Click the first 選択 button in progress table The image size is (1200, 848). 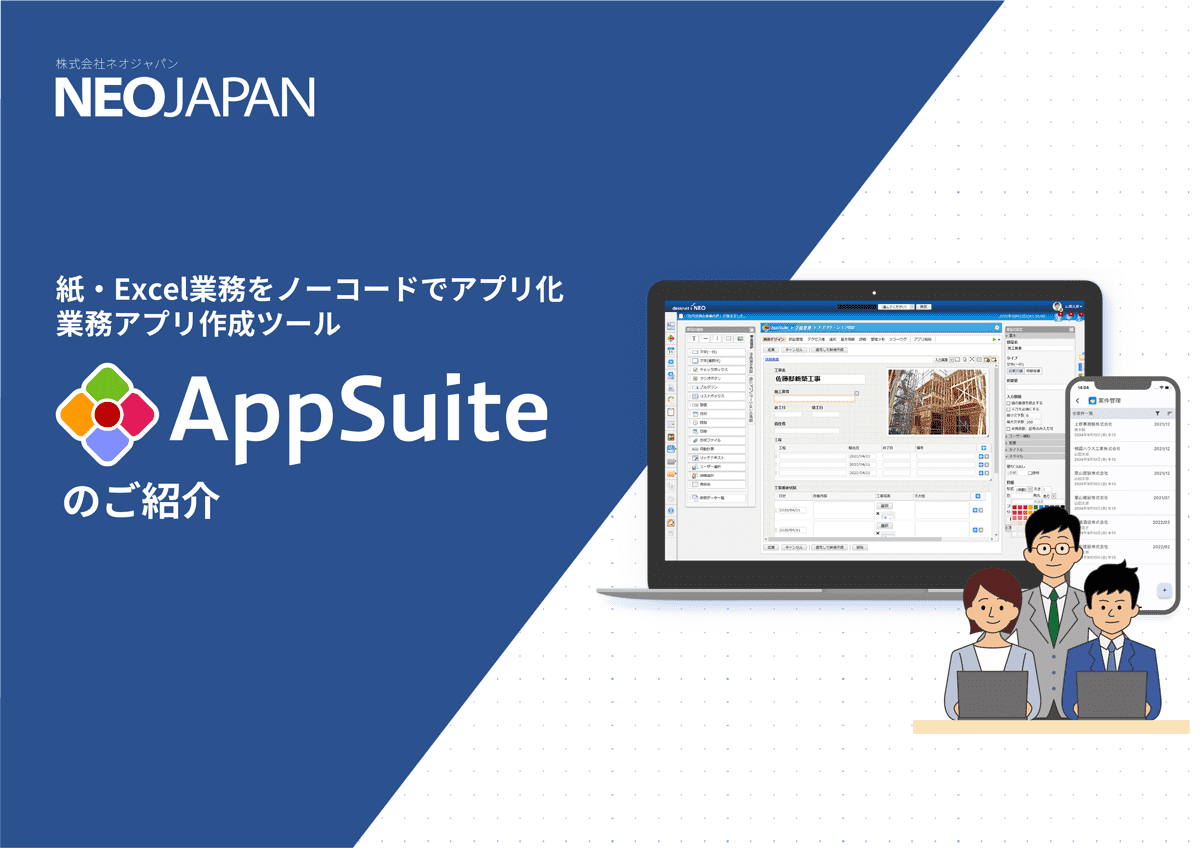[x=884, y=506]
